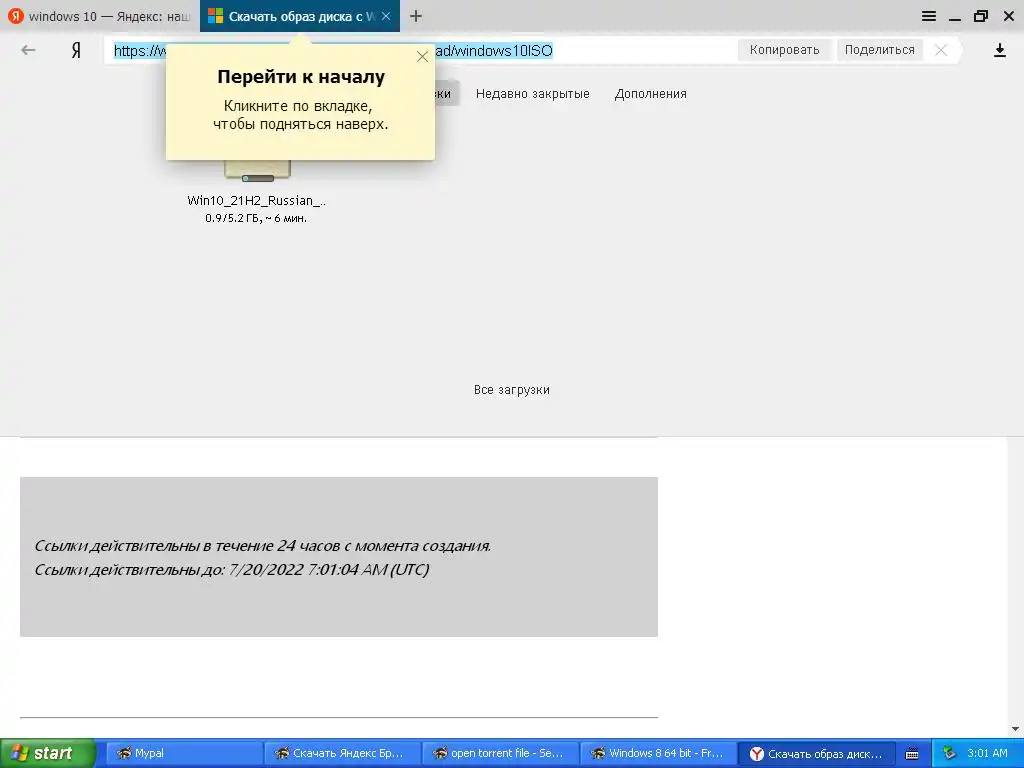Click download progress text '0.9/5.2 ГБ'

click(x=256, y=218)
